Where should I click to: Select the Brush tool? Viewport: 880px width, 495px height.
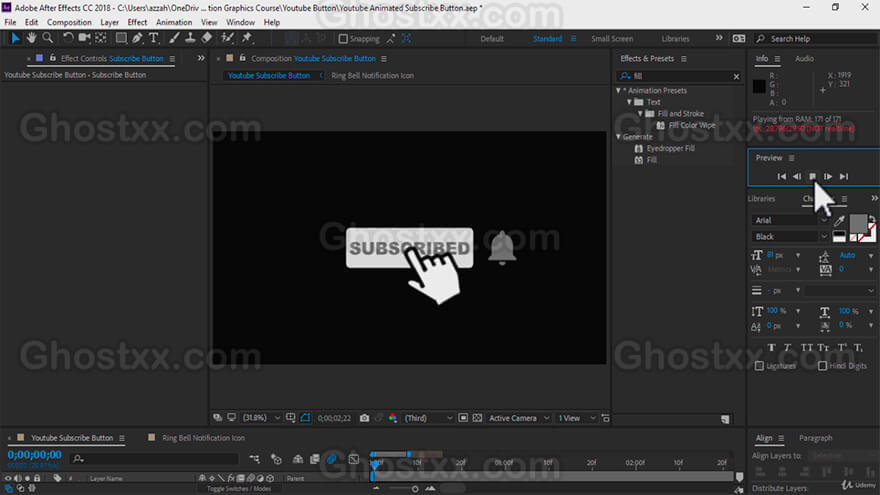[x=174, y=38]
